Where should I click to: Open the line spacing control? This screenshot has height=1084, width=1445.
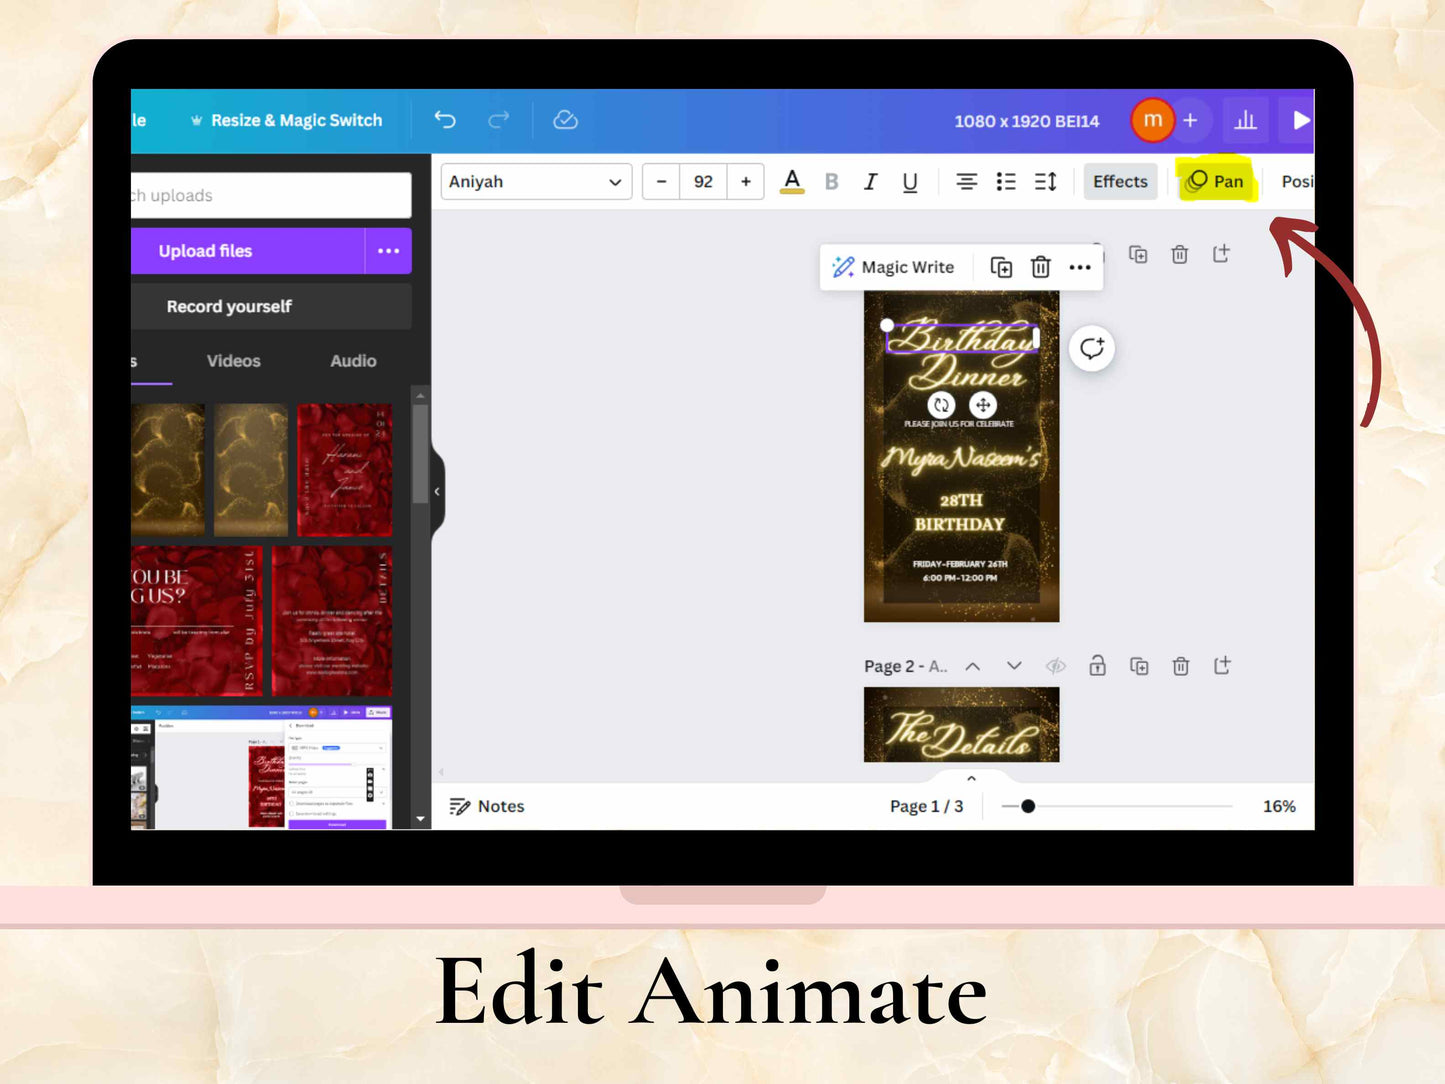tap(1046, 182)
